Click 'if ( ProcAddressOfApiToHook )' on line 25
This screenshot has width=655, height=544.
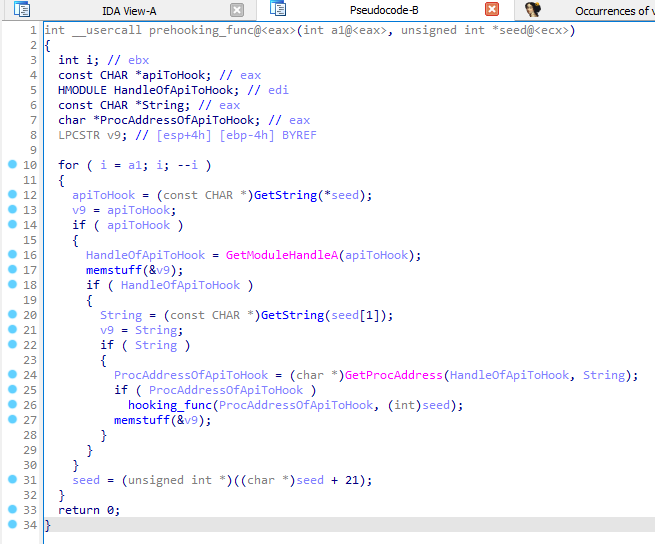coord(215,390)
